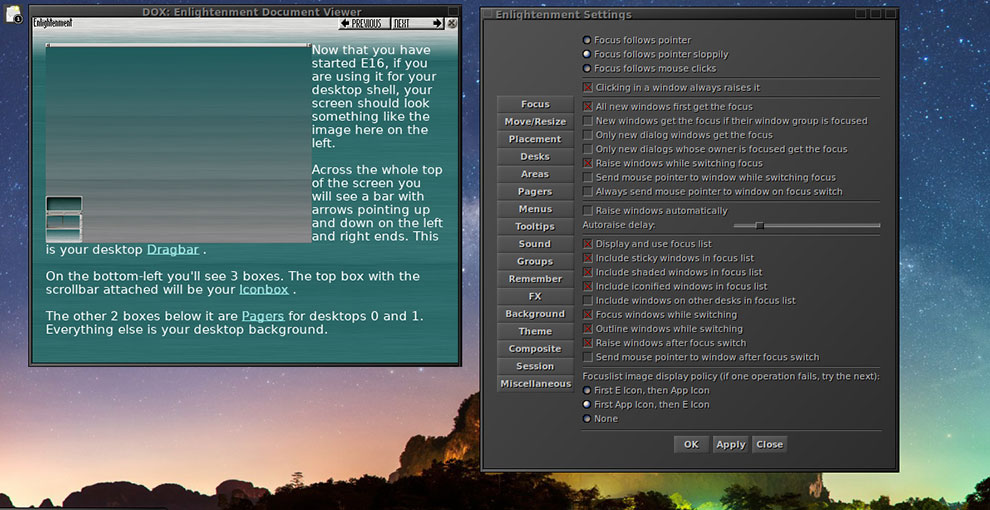Open the Session settings tab
The height and width of the screenshot is (510, 990).
pyautogui.click(x=535, y=366)
